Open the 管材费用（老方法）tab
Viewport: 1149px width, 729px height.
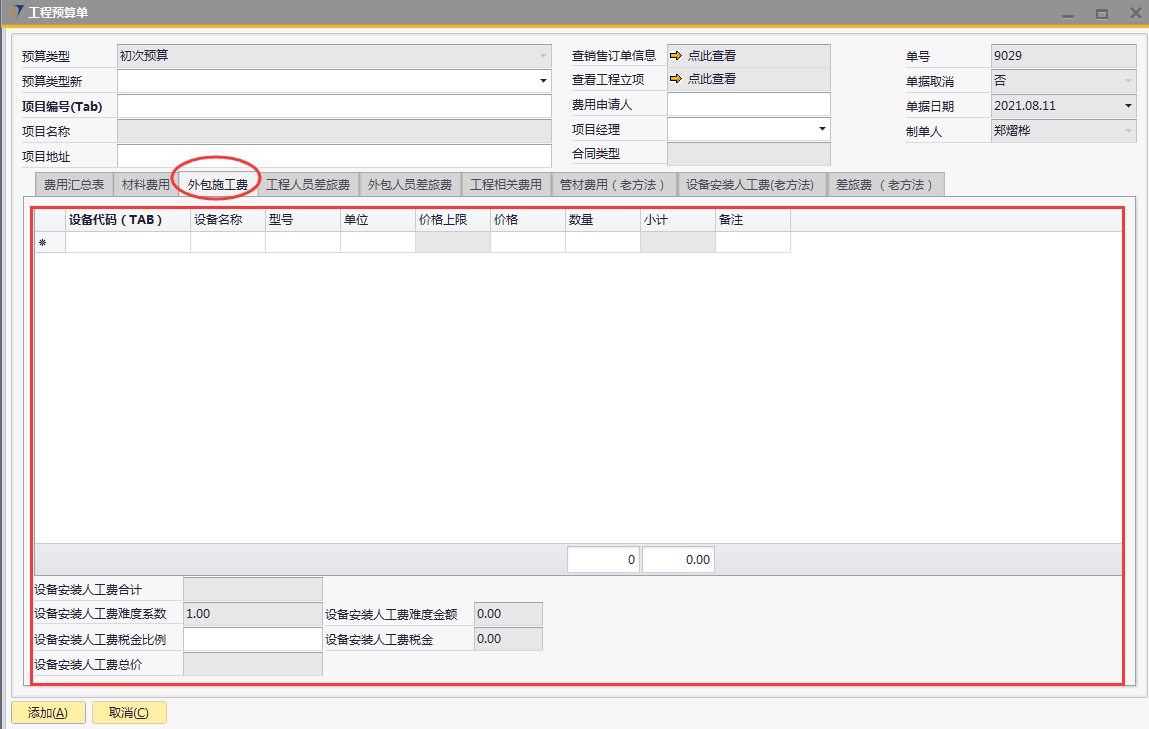coord(613,185)
